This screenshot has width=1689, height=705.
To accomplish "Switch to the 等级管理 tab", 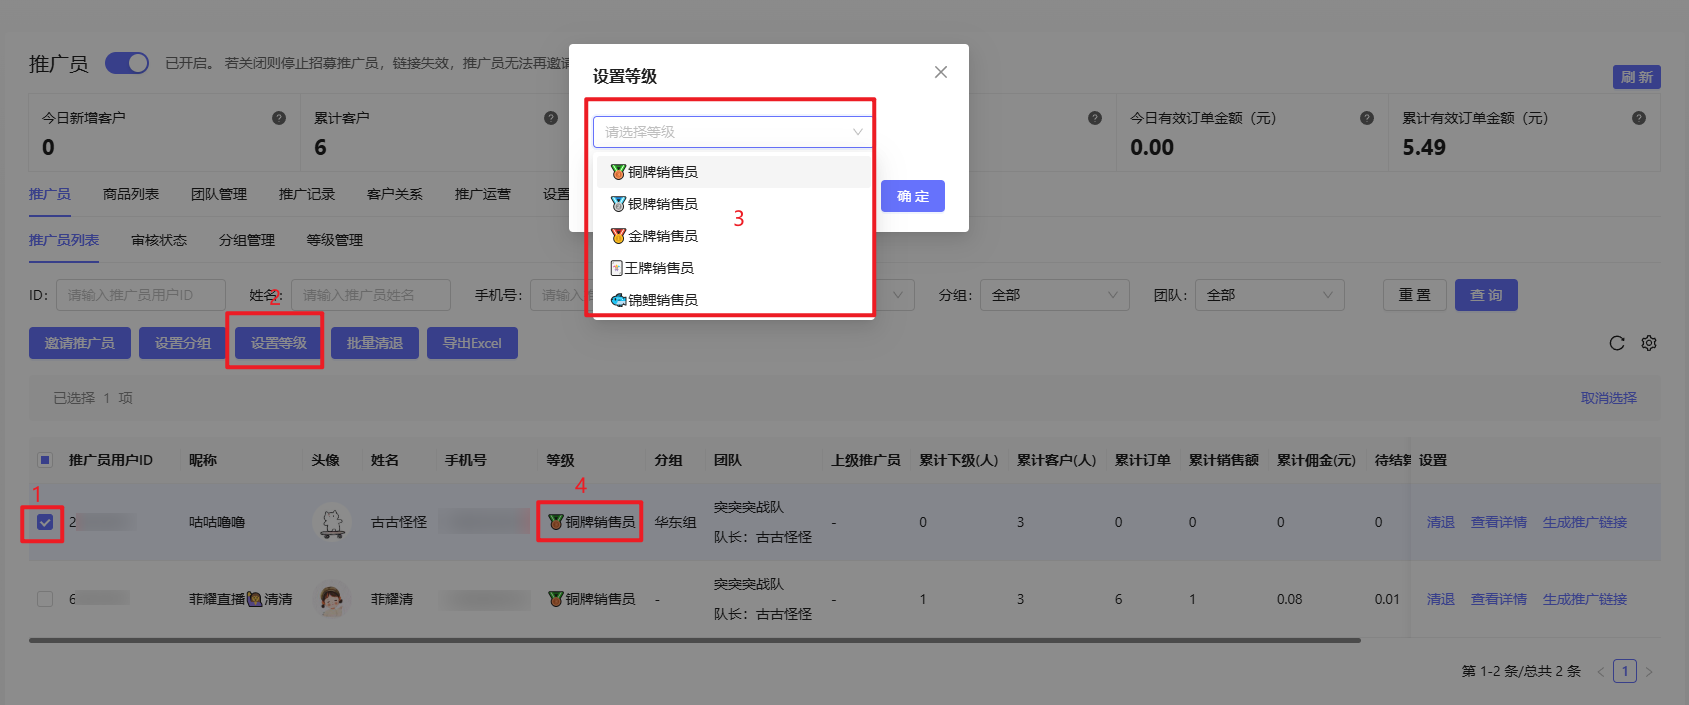I will [x=334, y=240].
